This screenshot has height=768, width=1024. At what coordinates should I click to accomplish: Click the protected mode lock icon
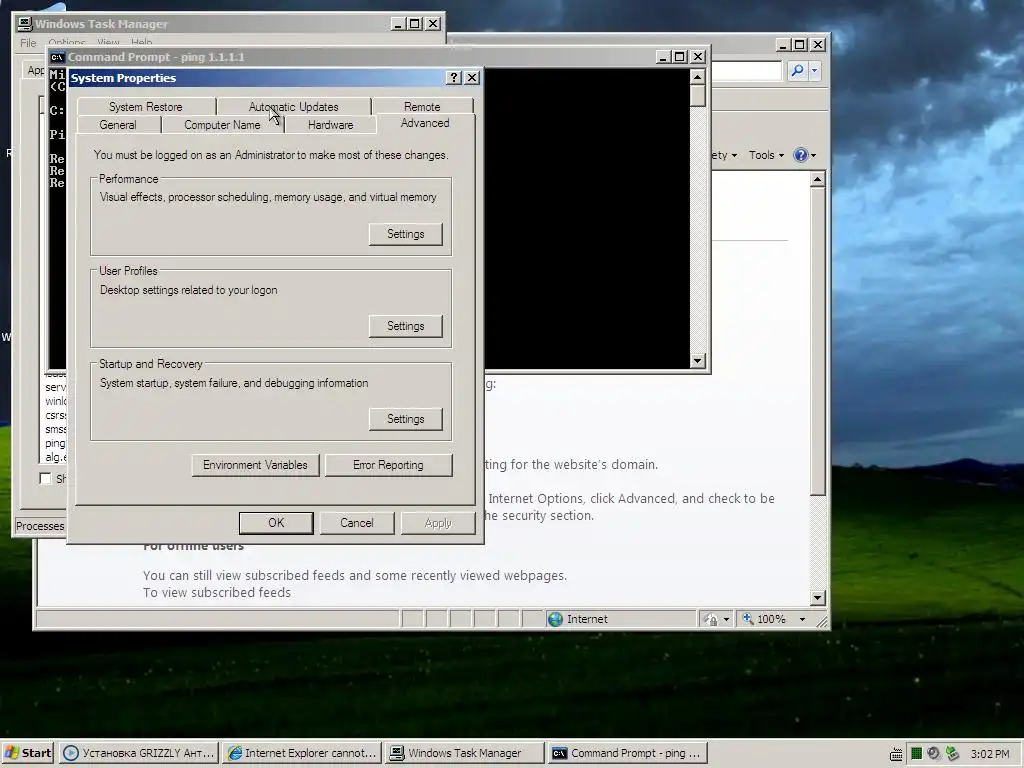711,619
